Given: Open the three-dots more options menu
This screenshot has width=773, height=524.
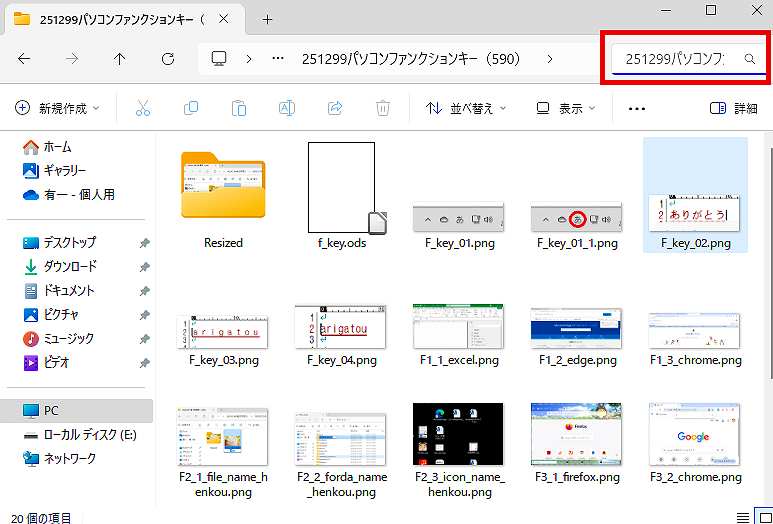Looking at the screenshot, I should 637,108.
